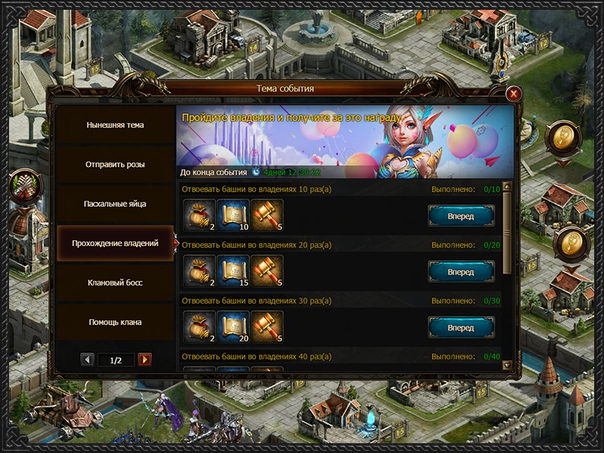The image size is (604, 453).
Task: Click scrollbar down arrow in quest list
Action: coord(507,365)
